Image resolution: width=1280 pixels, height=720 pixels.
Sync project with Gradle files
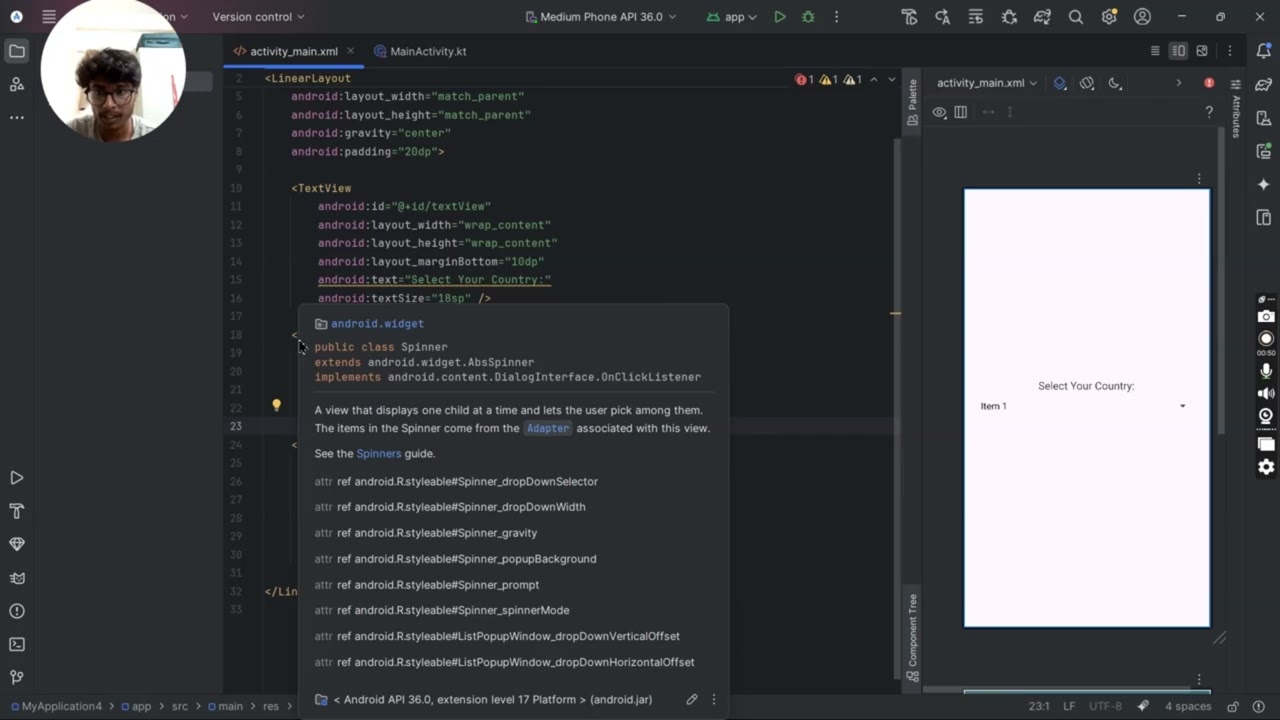1042,17
